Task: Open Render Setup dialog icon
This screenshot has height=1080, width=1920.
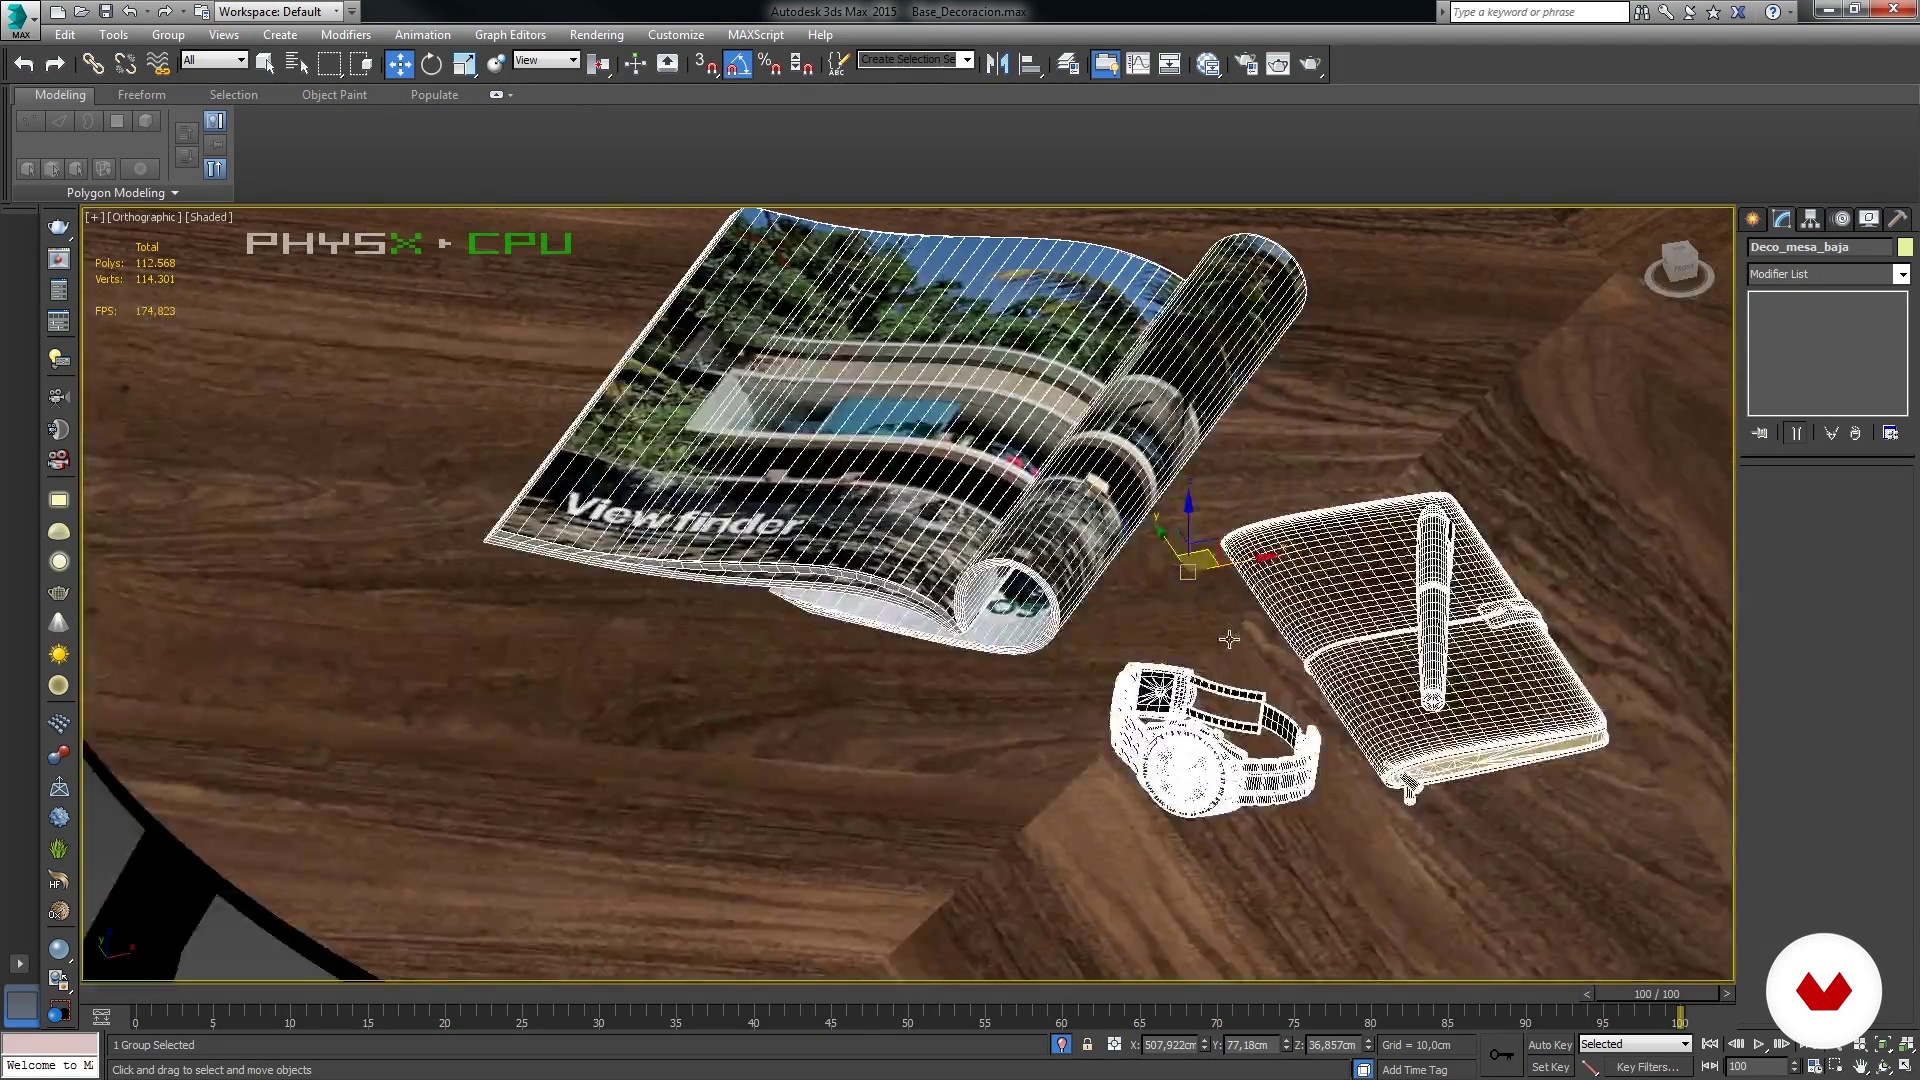Action: (1246, 64)
